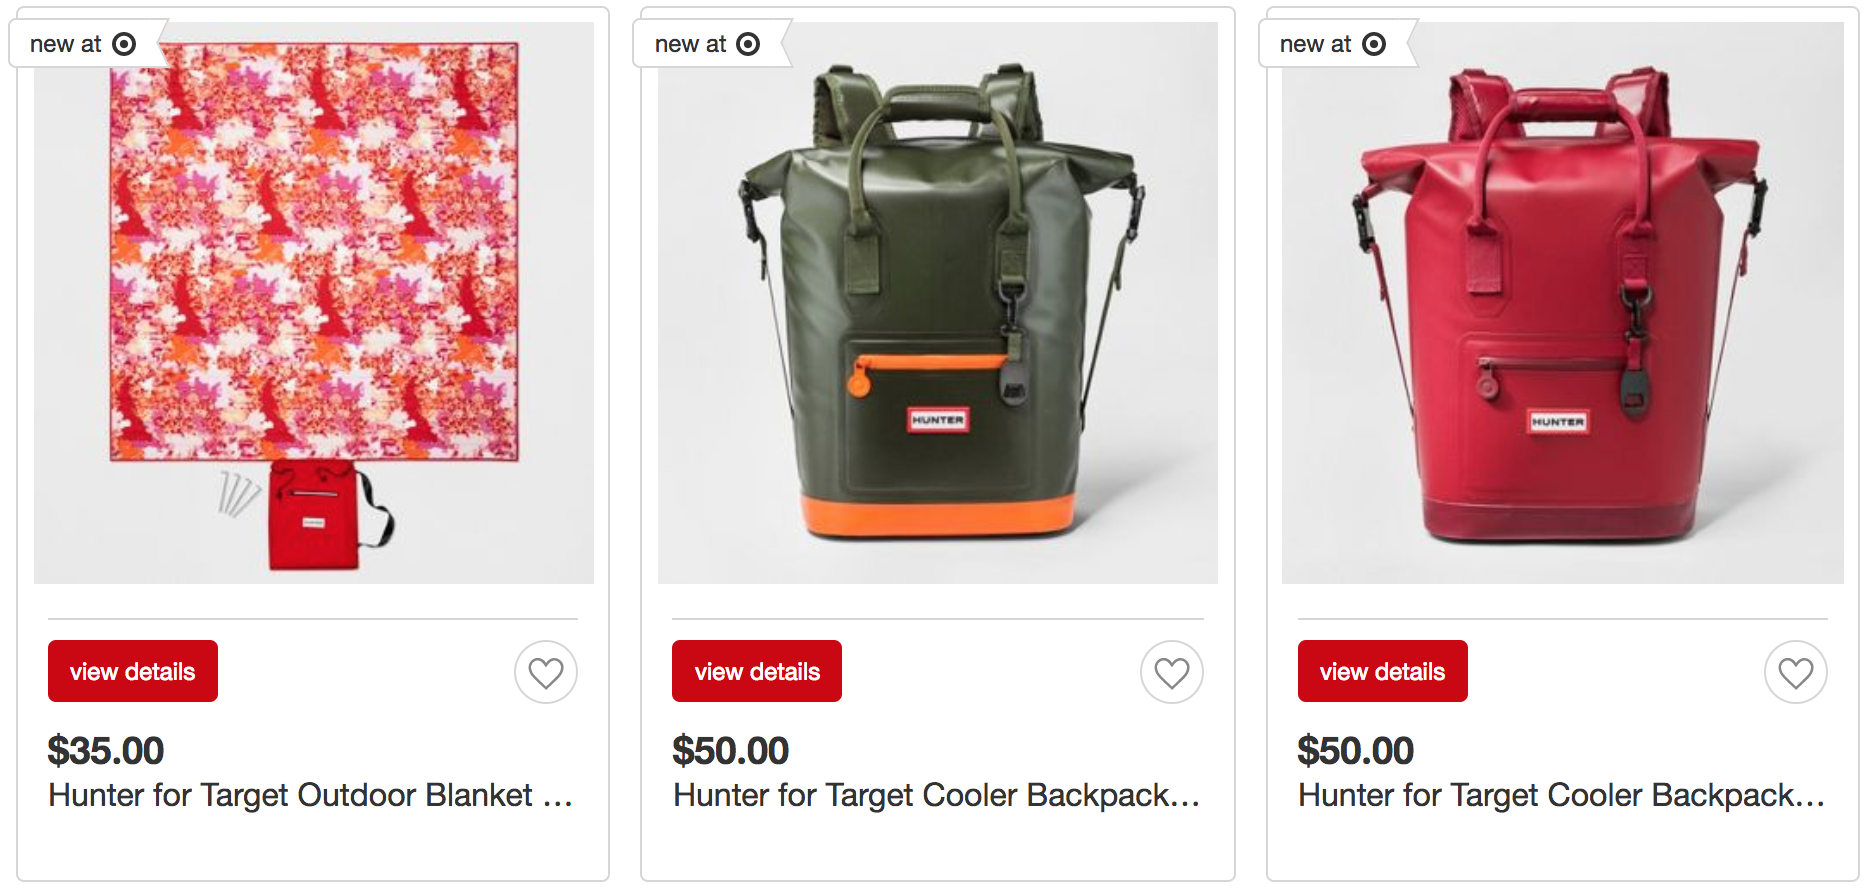View details for the Outdoor Blanket
This screenshot has height=896, width=1872.
coord(133,671)
